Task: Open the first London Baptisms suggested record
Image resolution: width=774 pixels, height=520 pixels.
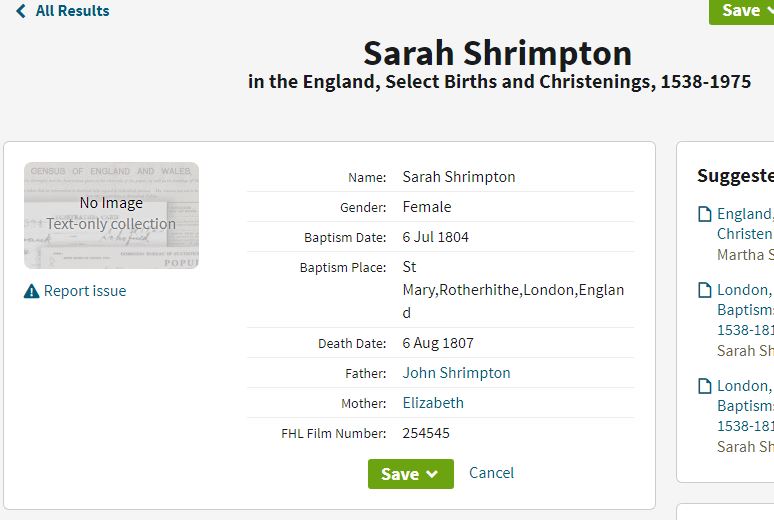Action: [x=745, y=310]
